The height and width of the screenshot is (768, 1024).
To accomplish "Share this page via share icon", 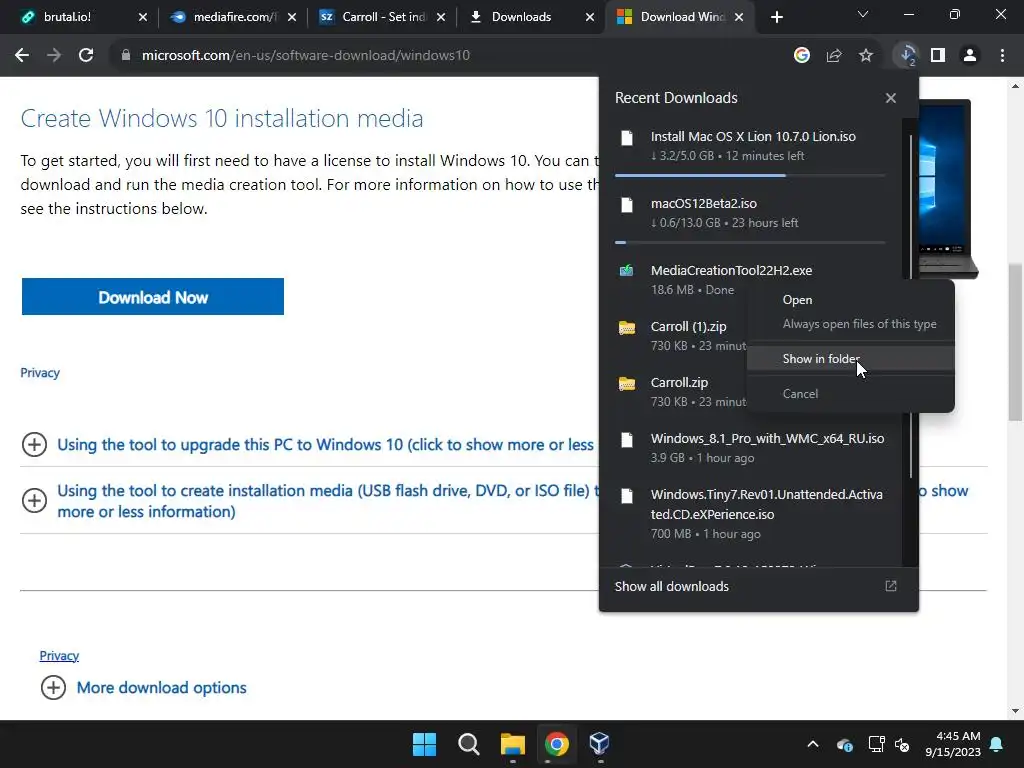I will (x=834, y=56).
